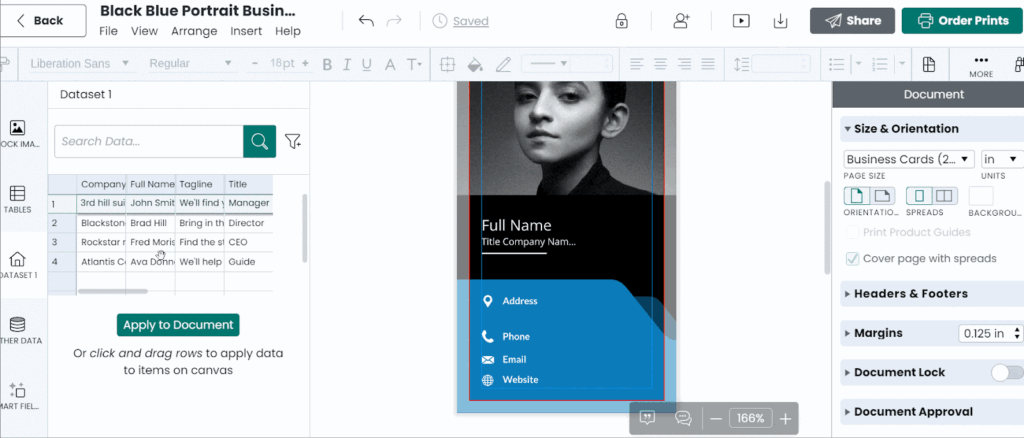1024x438 pixels.
Task: Click the lock icon in top bar
Action: point(621,21)
